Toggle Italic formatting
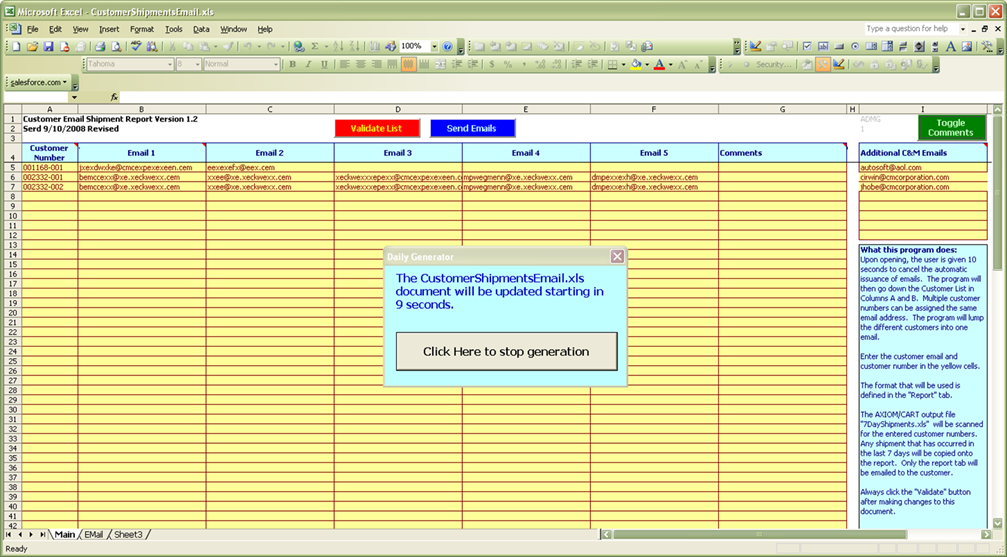1007x557 pixels. pos(308,64)
